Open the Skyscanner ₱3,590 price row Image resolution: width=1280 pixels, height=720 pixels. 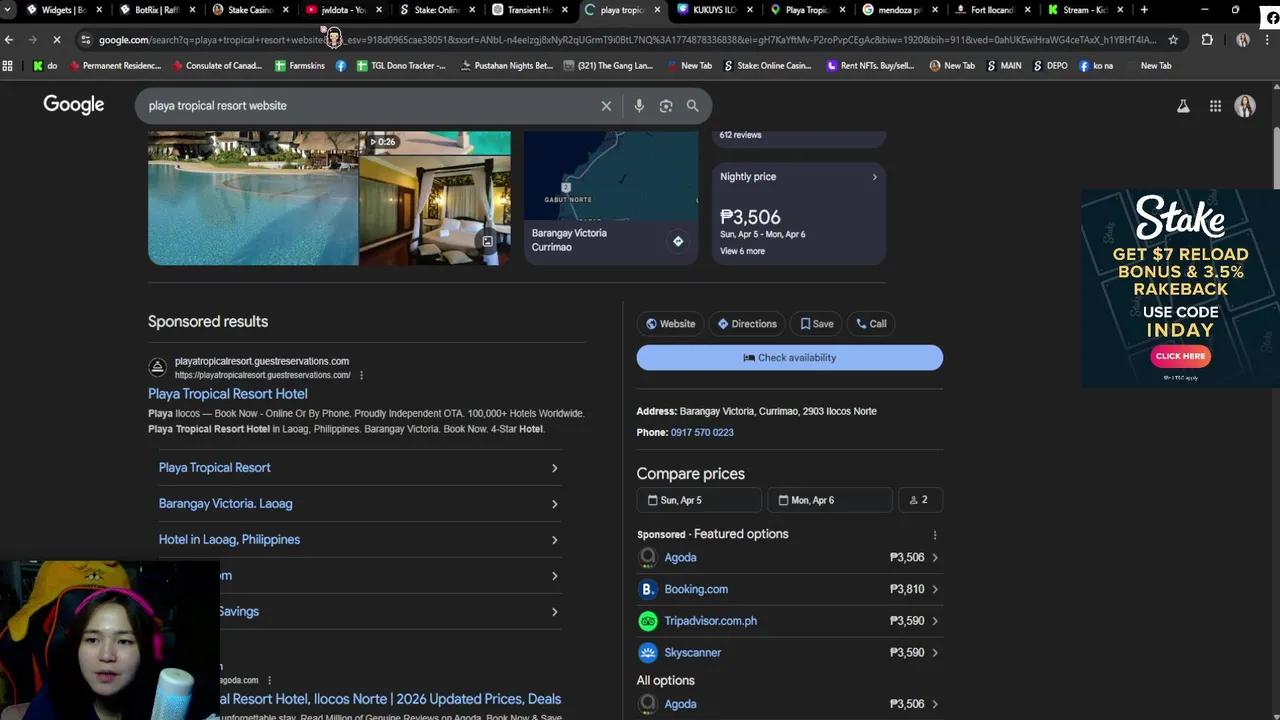(x=789, y=653)
